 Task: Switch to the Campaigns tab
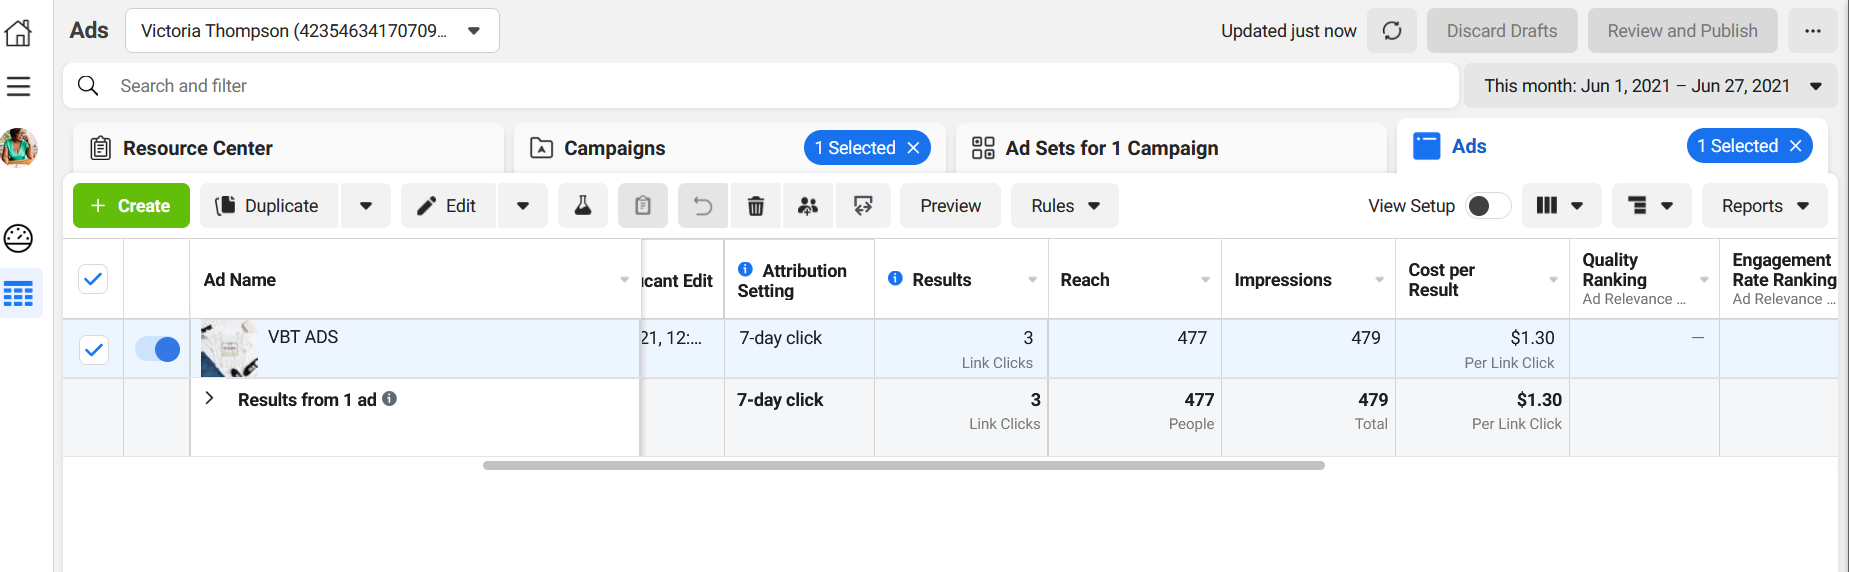[x=614, y=148]
